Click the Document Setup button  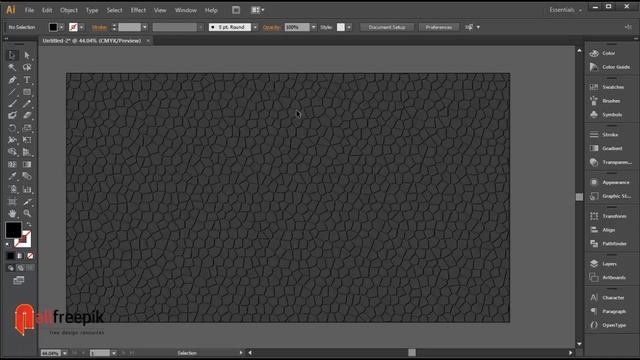[x=387, y=27]
